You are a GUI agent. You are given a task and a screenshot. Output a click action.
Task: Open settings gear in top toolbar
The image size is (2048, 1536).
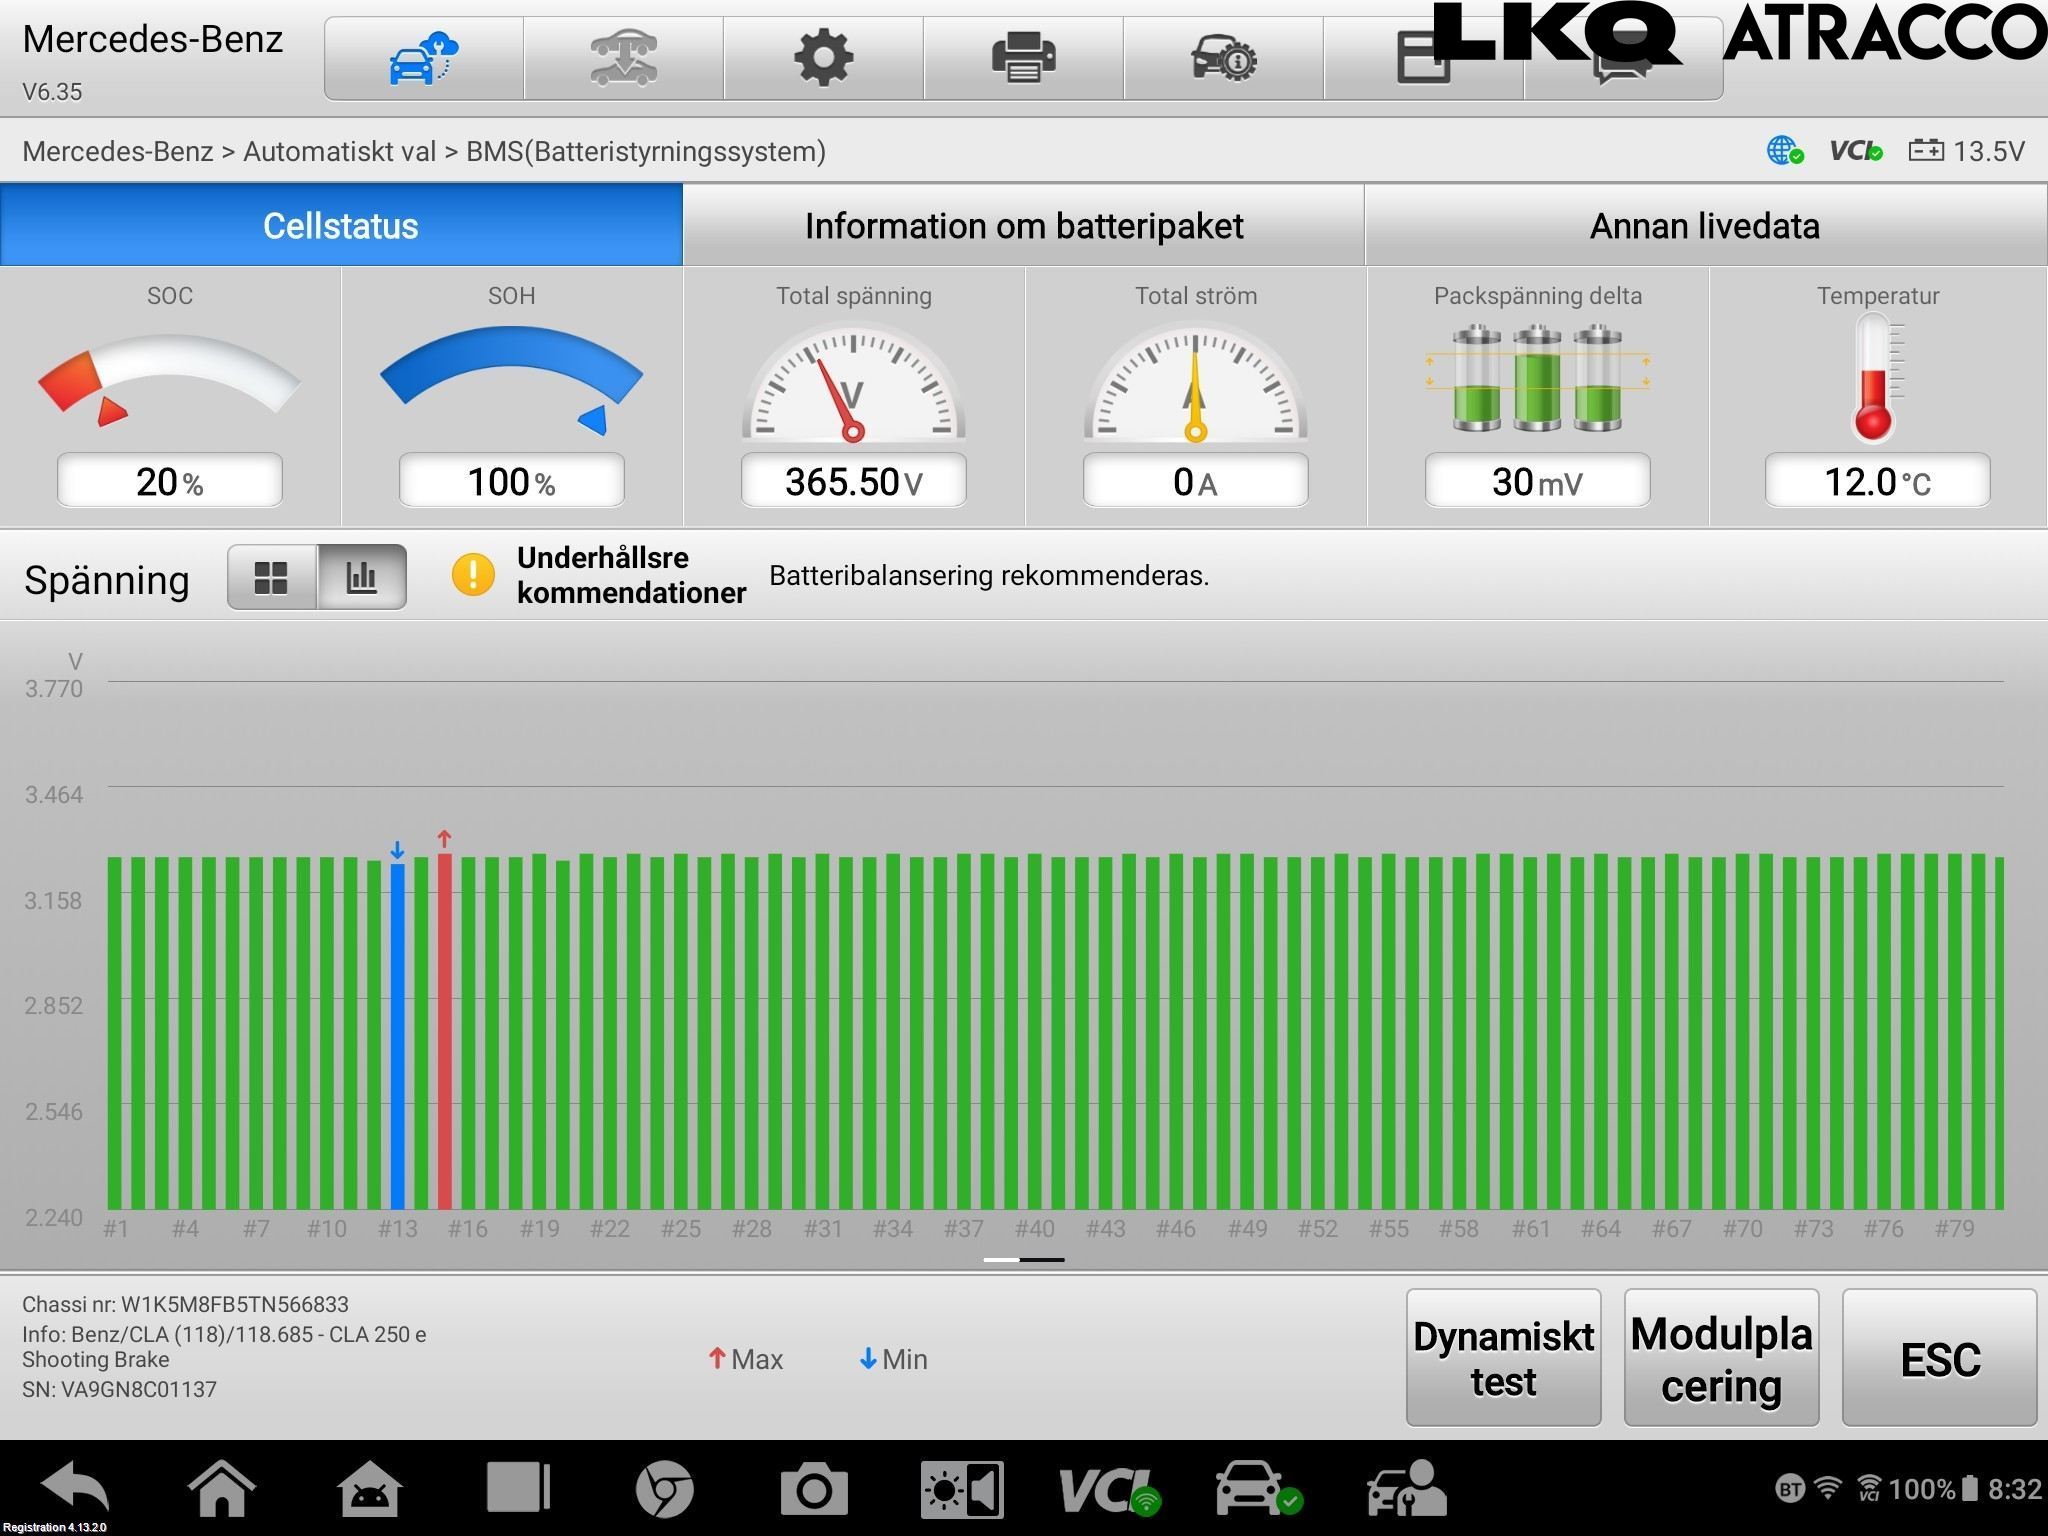[x=823, y=58]
